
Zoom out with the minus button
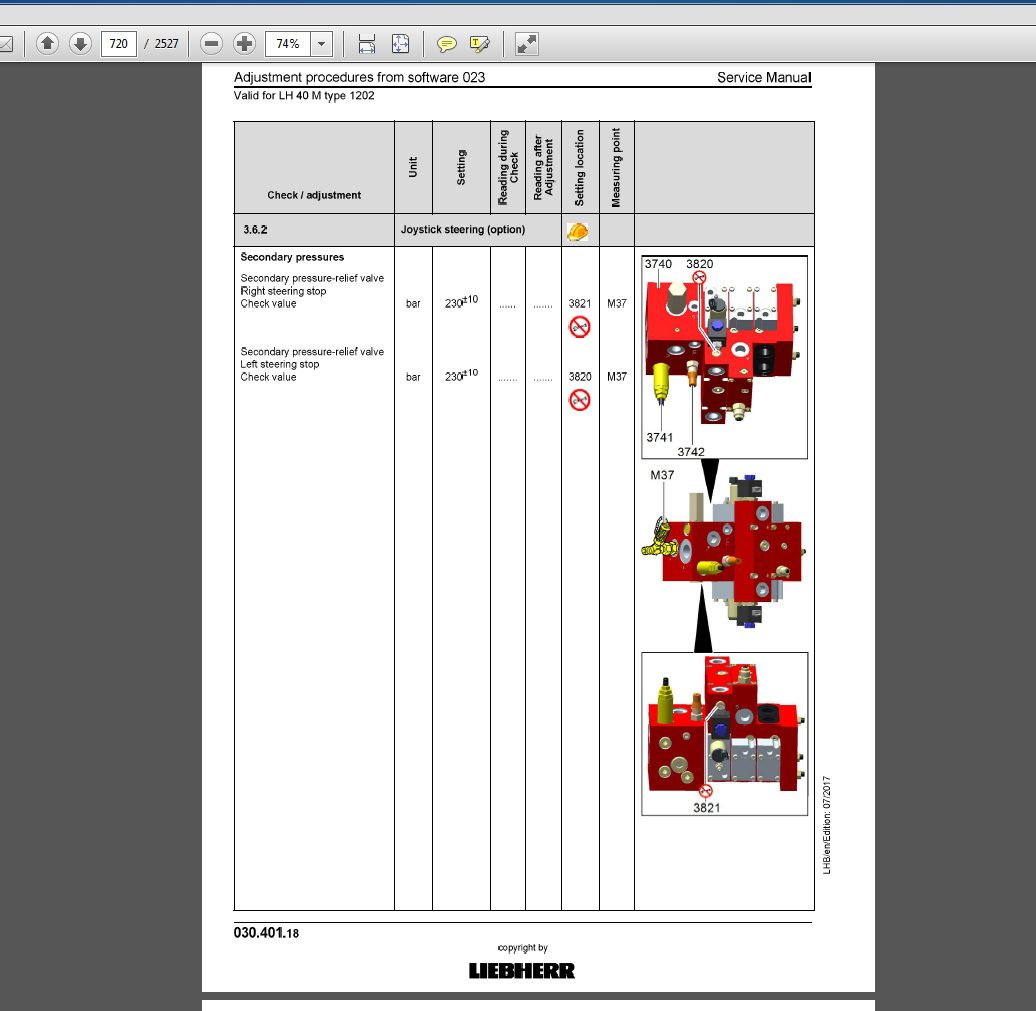[x=211, y=44]
